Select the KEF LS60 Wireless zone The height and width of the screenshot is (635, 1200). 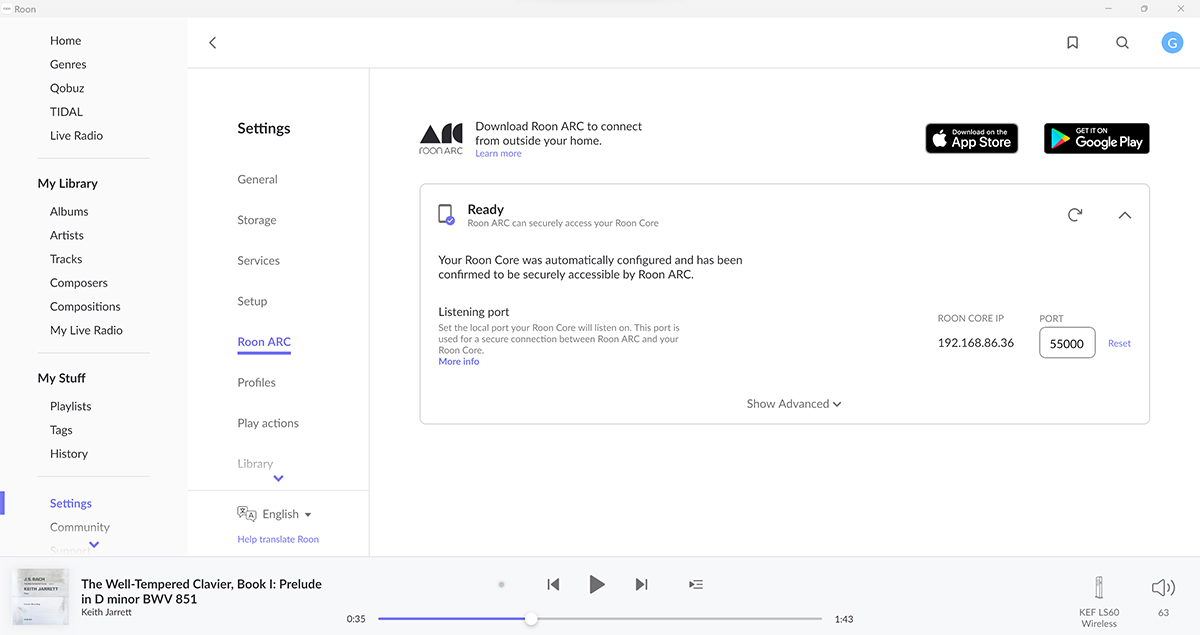coord(1099,601)
